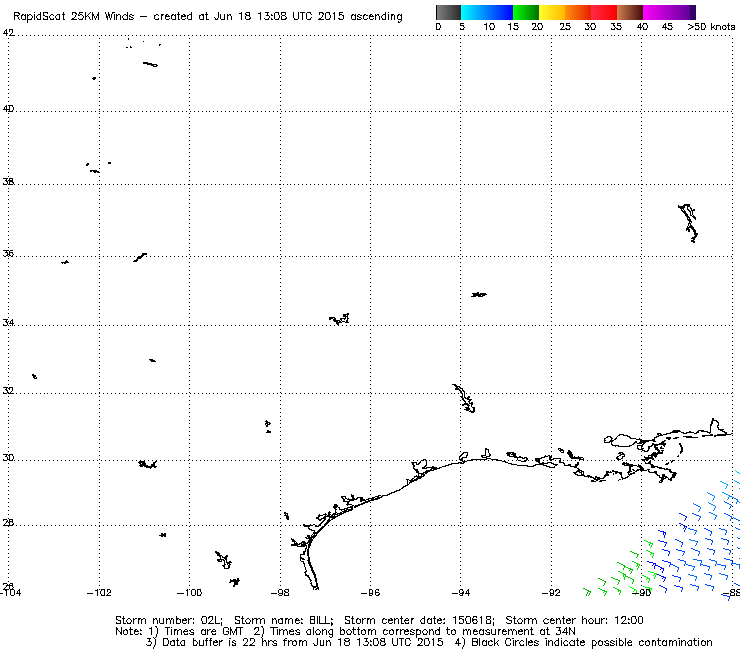Click the '20' legend label
Screen dimensions: 740x650
pyautogui.click(x=537, y=27)
